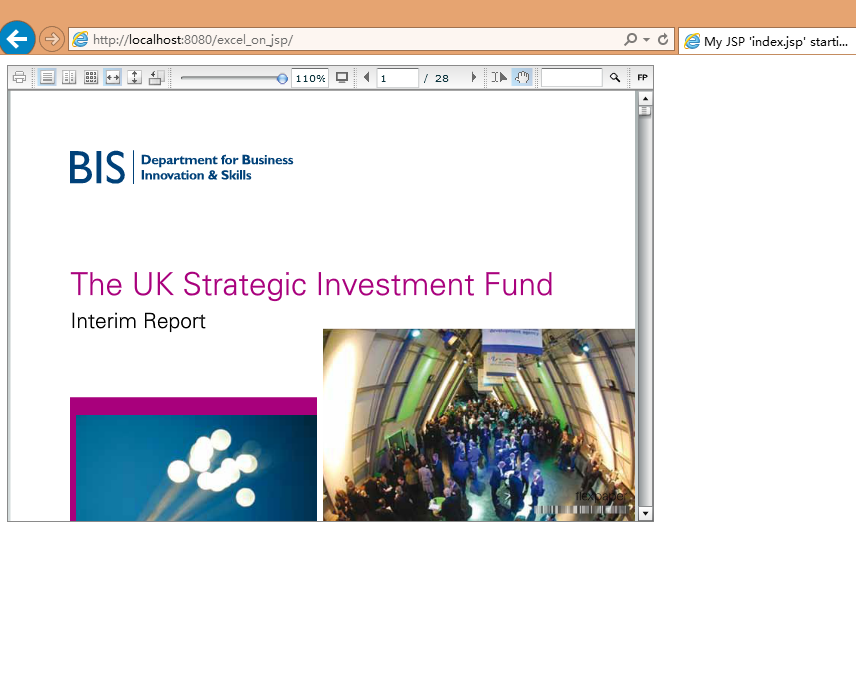Click the 'Interim Report' subtitle text
Viewport: 856px width, 682px height.
click(x=138, y=321)
